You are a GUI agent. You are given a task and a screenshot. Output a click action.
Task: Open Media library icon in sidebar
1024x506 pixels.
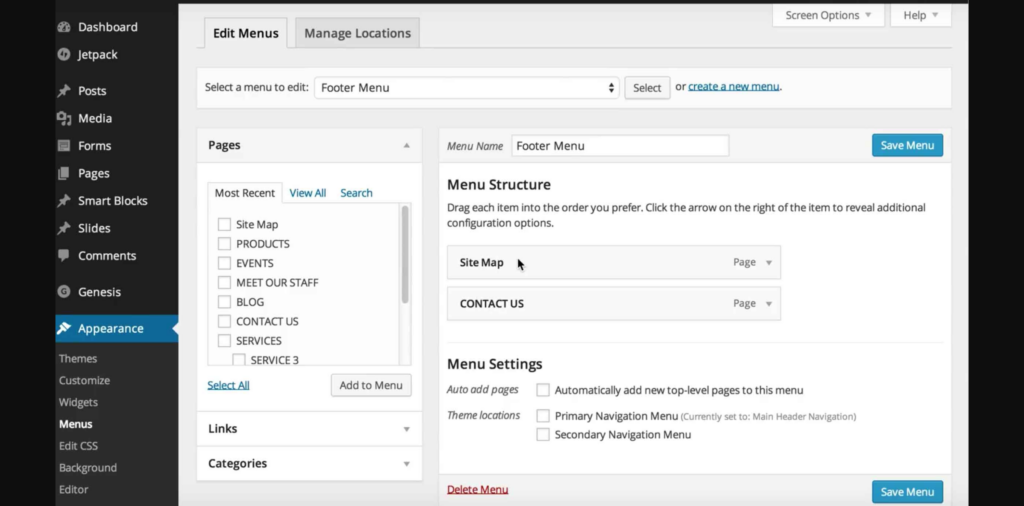(x=64, y=118)
